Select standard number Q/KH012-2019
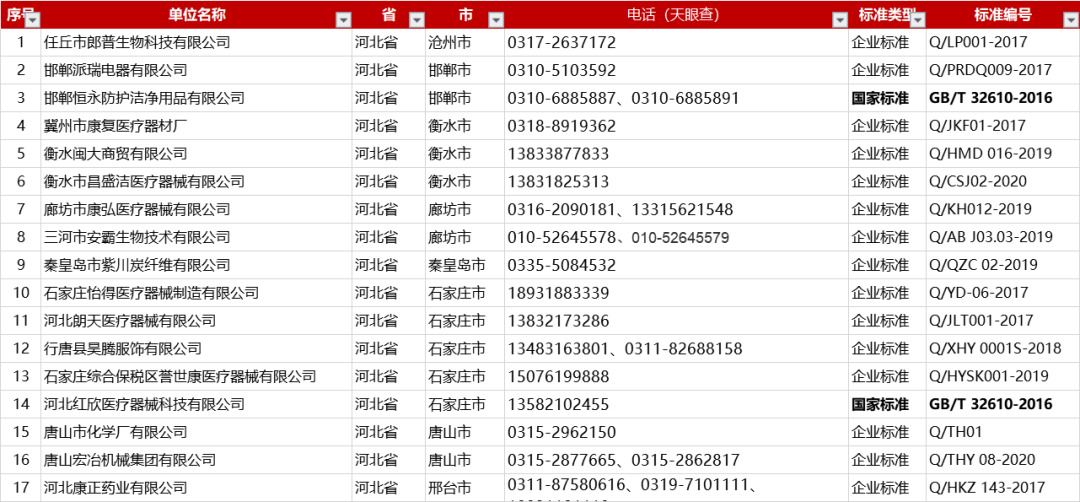 [1003, 209]
